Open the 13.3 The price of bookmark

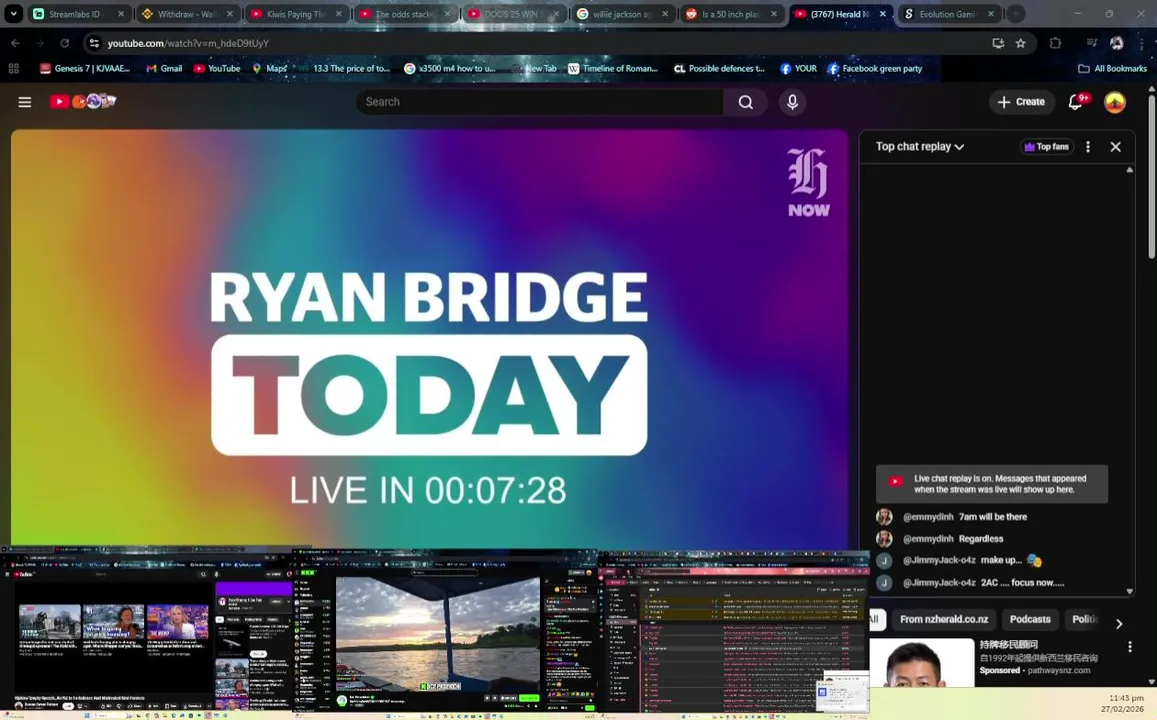[x=344, y=69]
